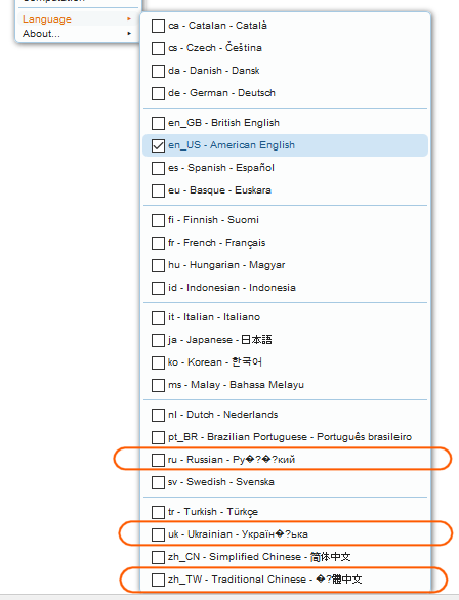This screenshot has width=459, height=600.
Task: Choose ru - Russian language item
Action: [285, 460]
